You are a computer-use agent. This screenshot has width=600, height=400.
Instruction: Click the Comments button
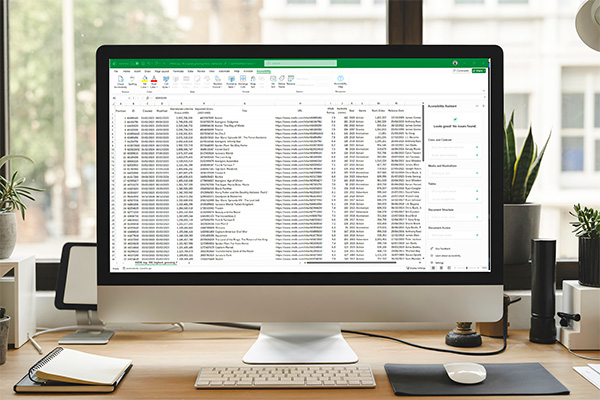(459, 72)
